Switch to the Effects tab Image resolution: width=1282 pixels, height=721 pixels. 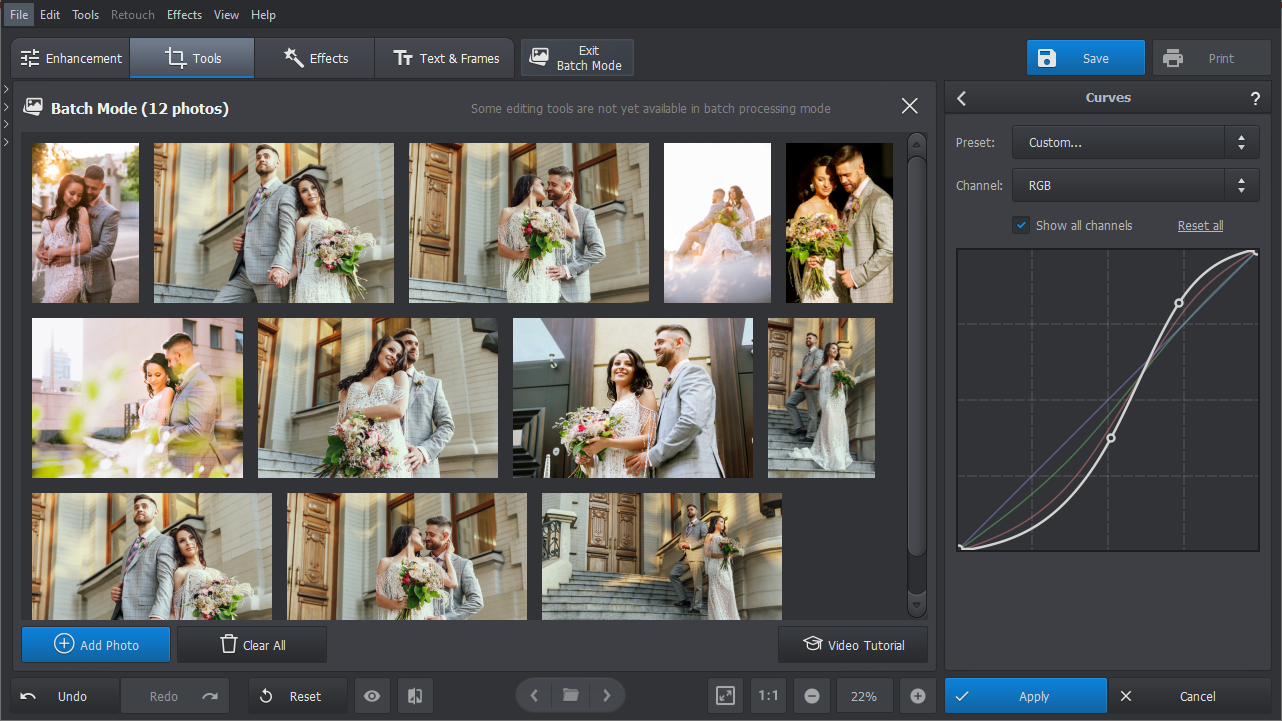(x=315, y=58)
